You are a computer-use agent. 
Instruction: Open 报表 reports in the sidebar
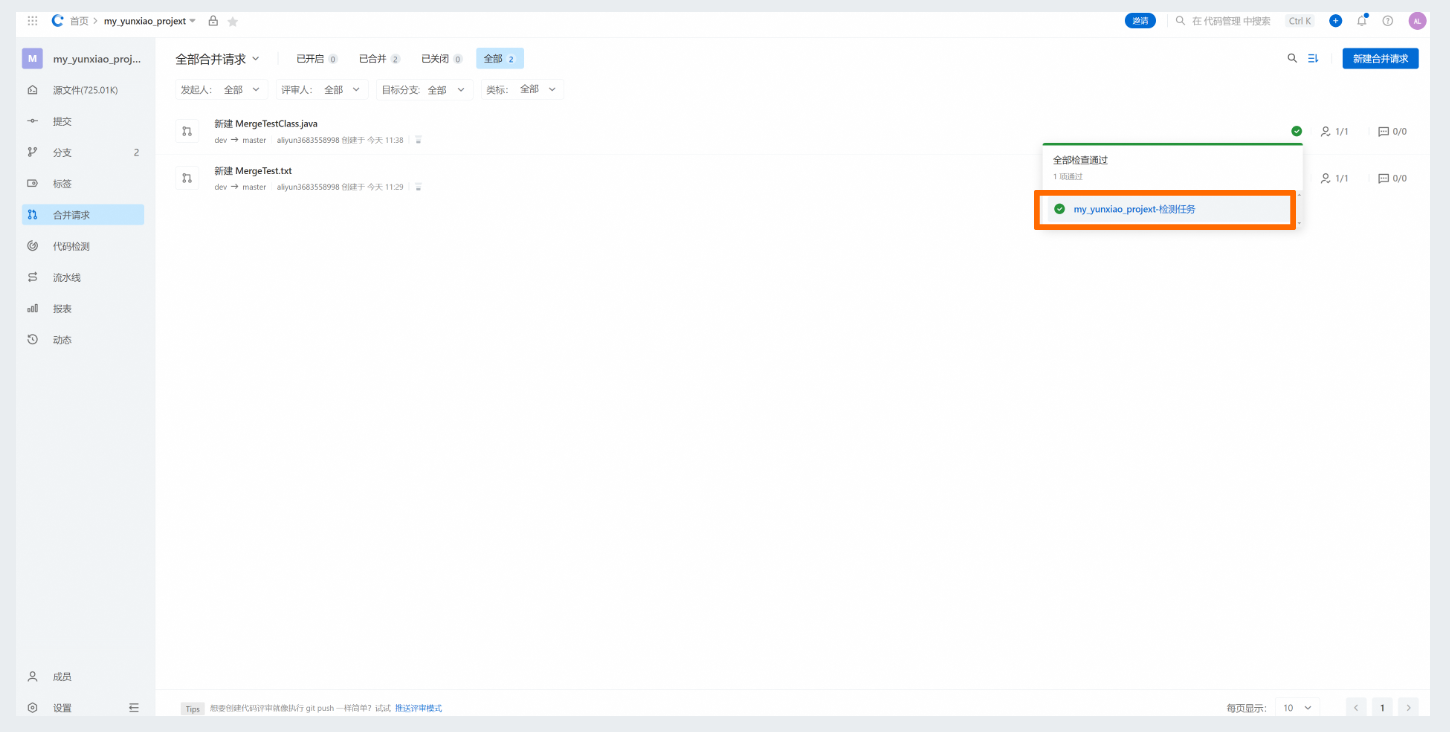click(83, 308)
